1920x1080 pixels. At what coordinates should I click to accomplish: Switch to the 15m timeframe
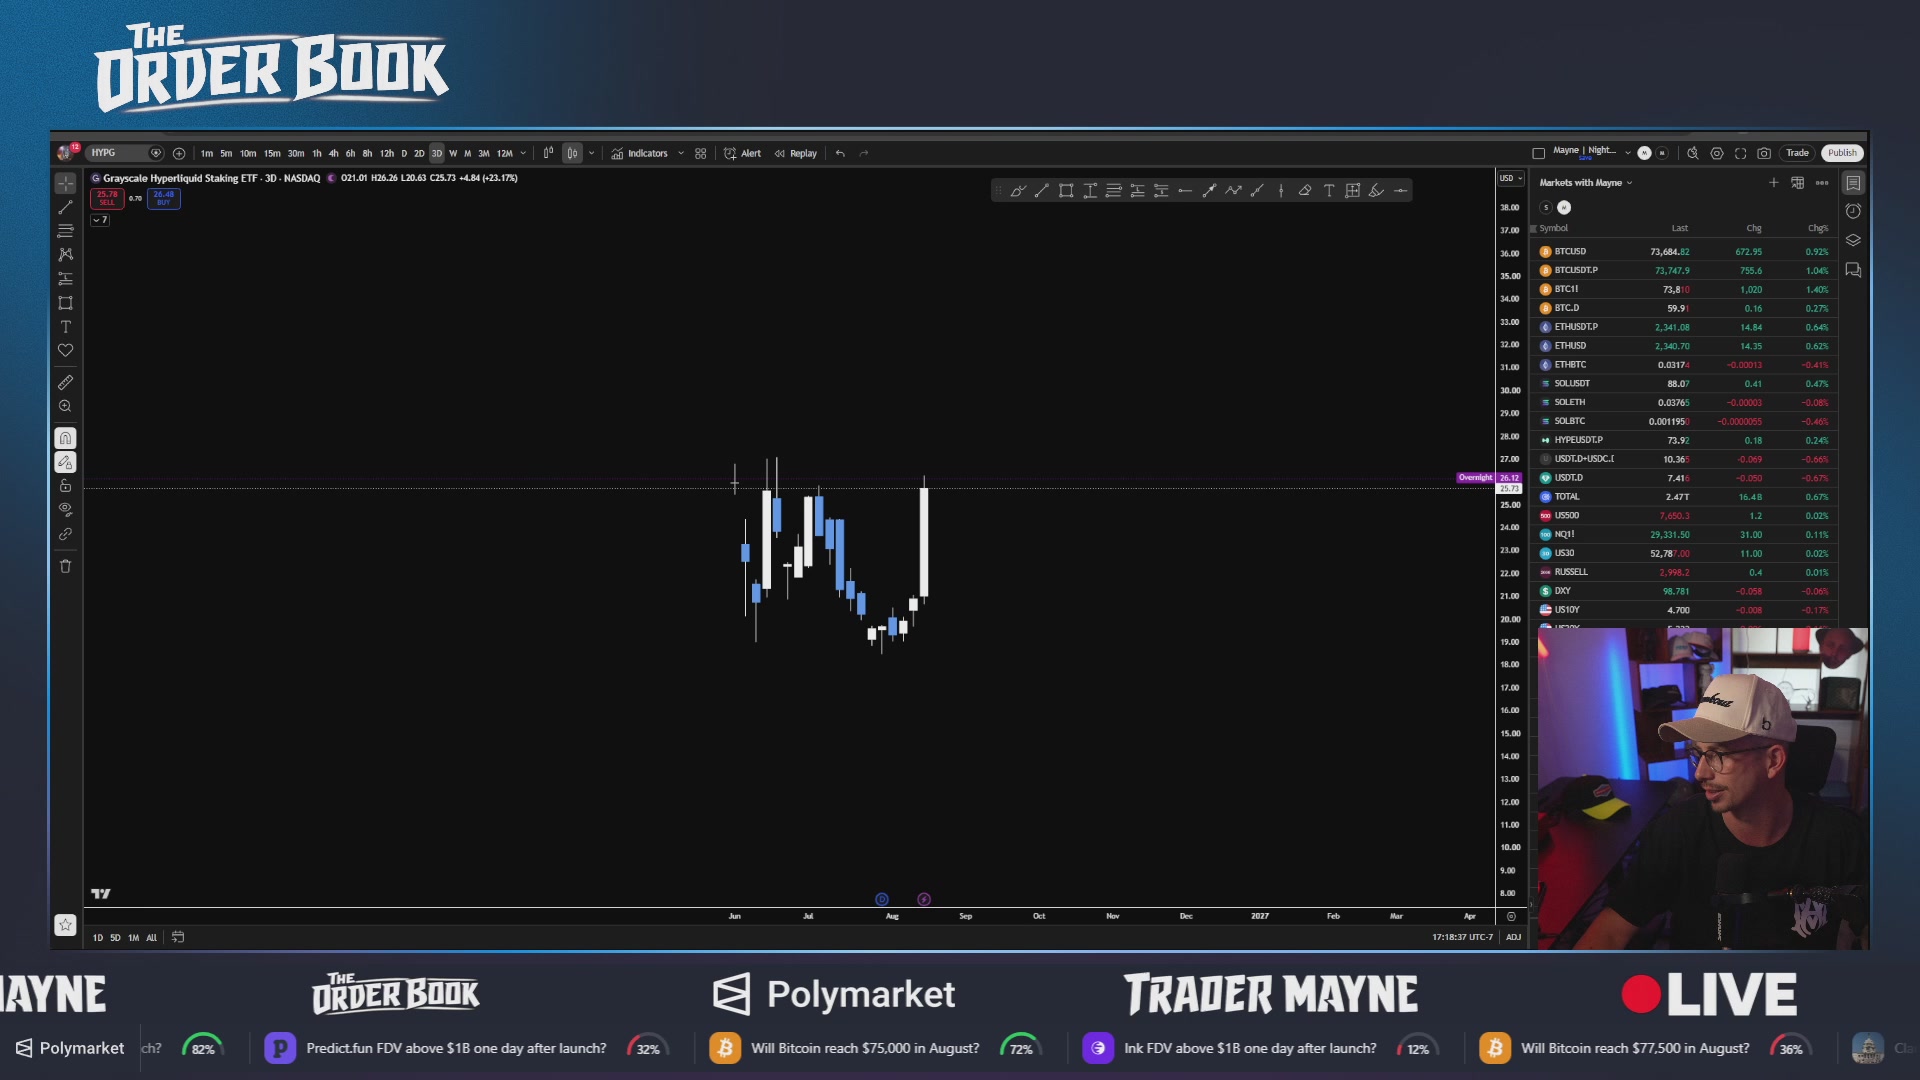[272, 153]
